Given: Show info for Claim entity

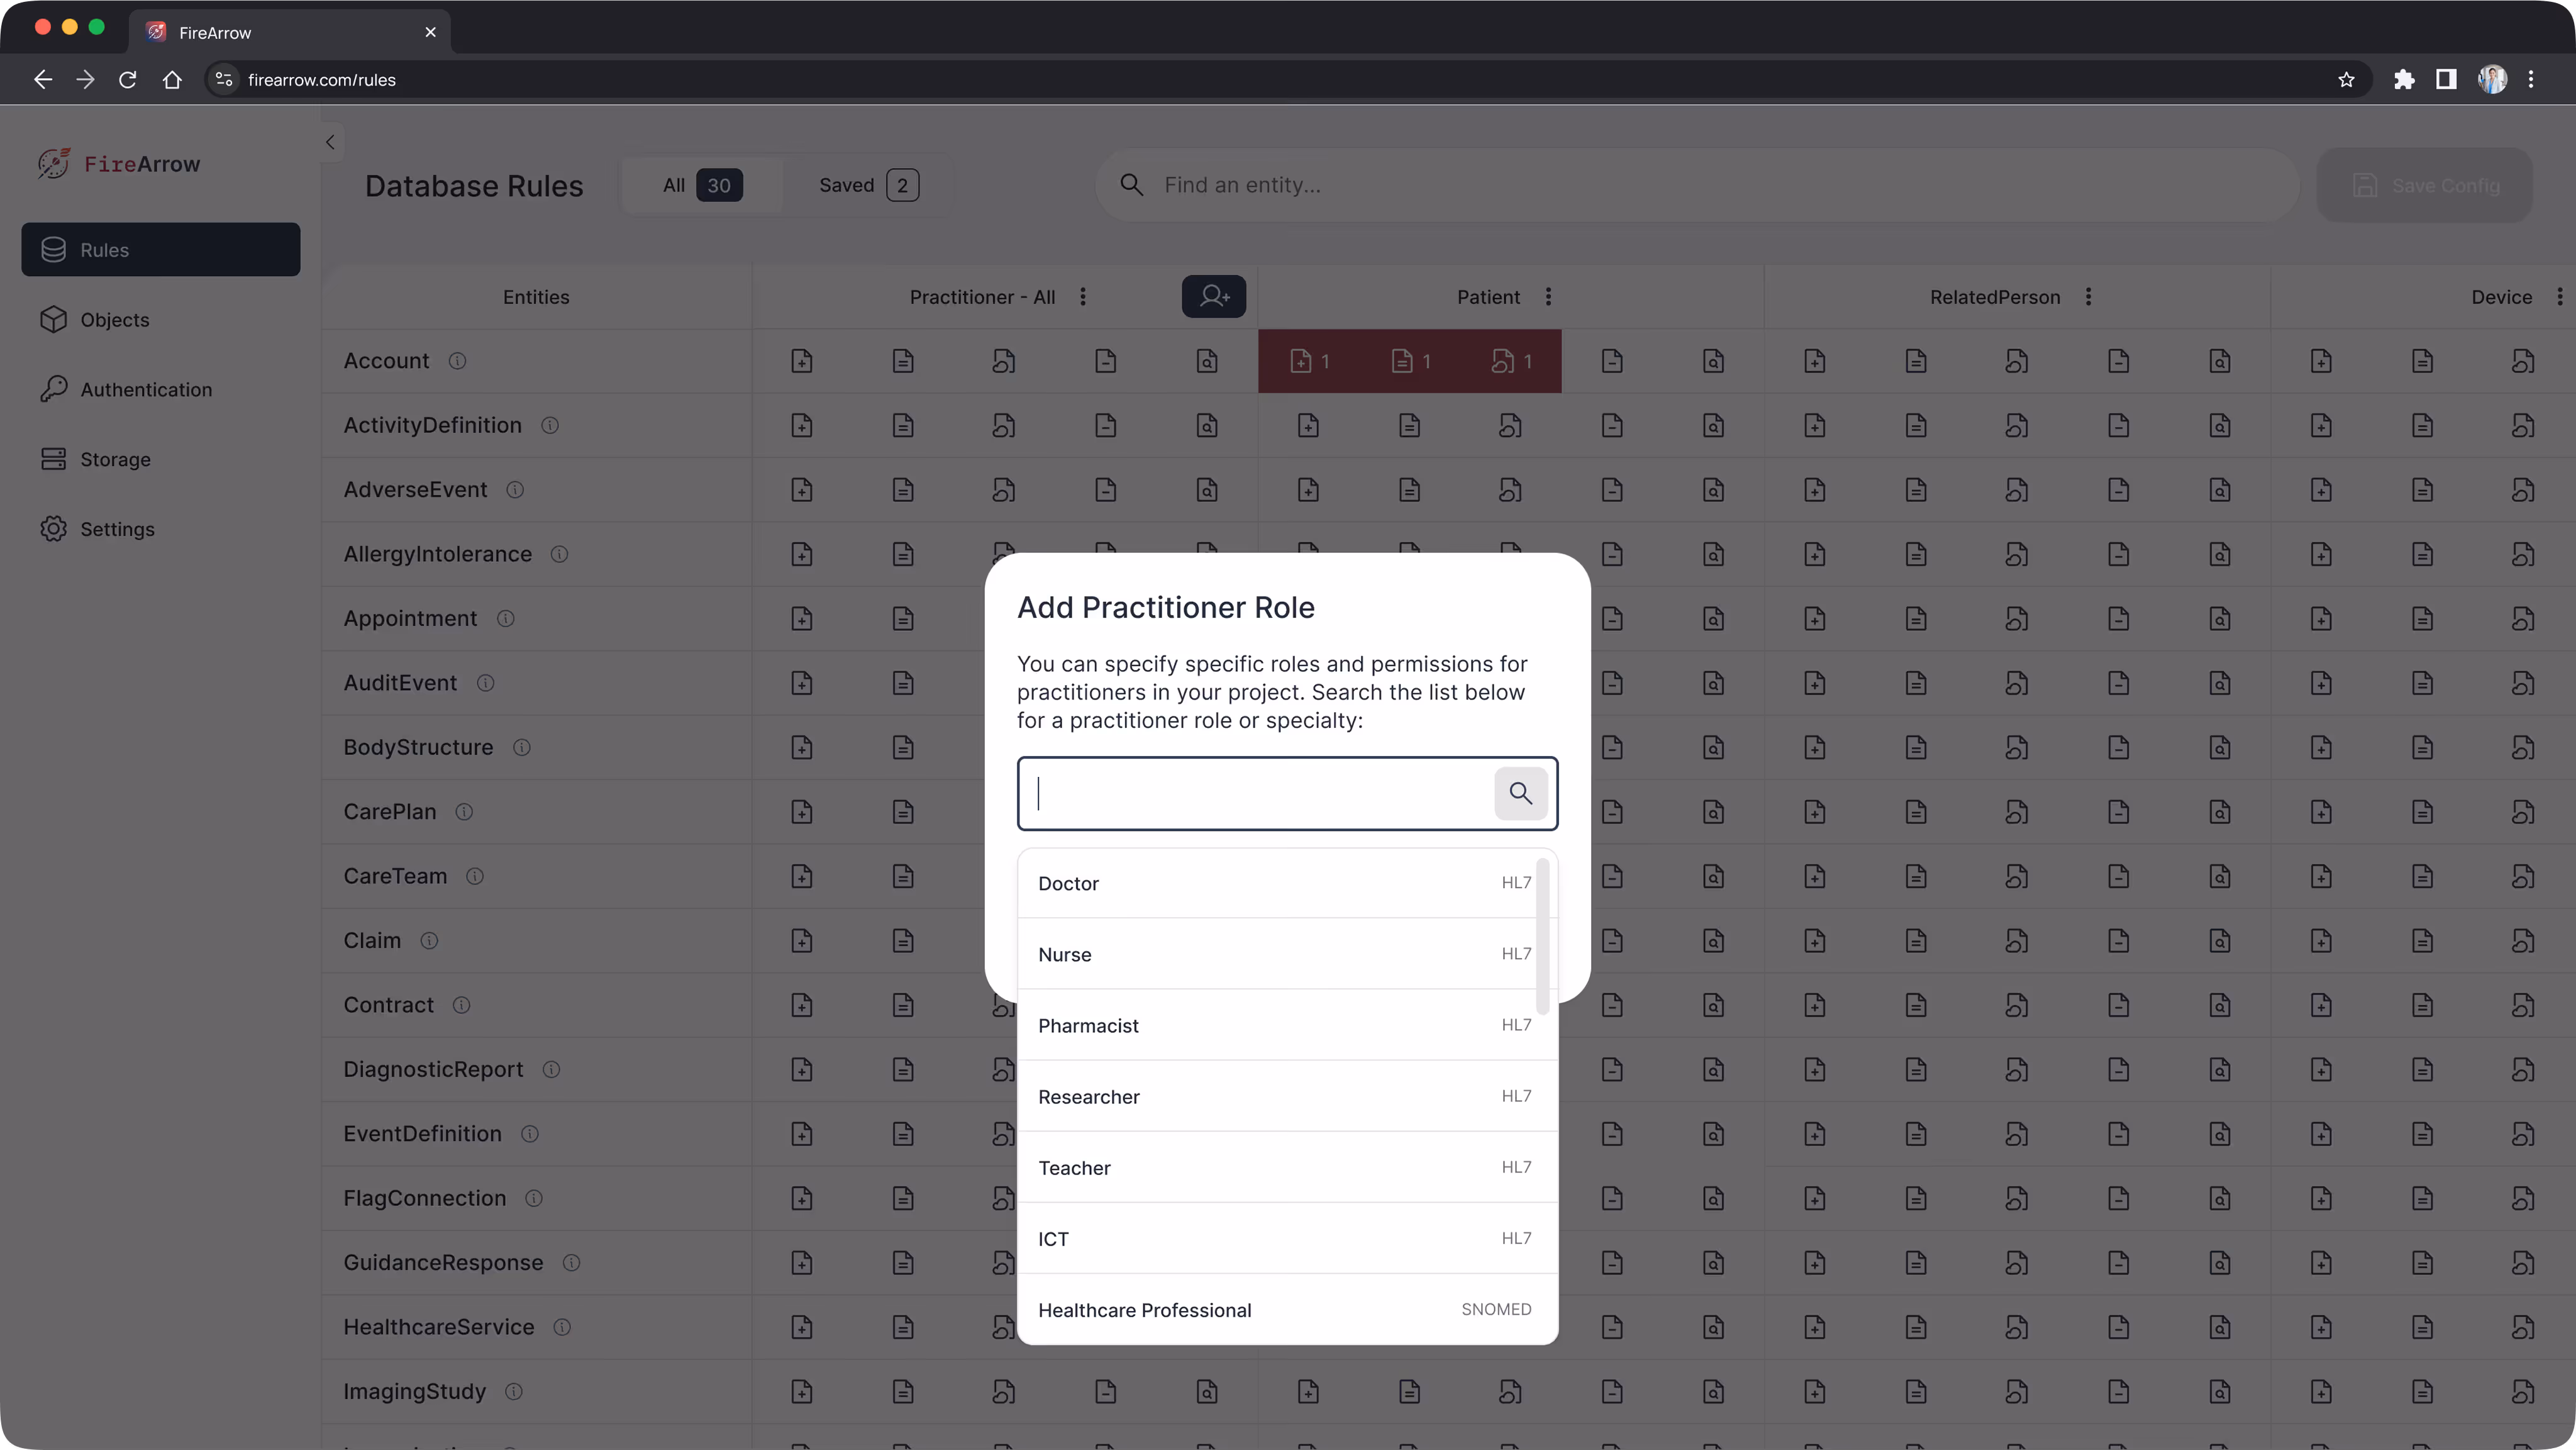Looking at the screenshot, I should click(x=429, y=941).
